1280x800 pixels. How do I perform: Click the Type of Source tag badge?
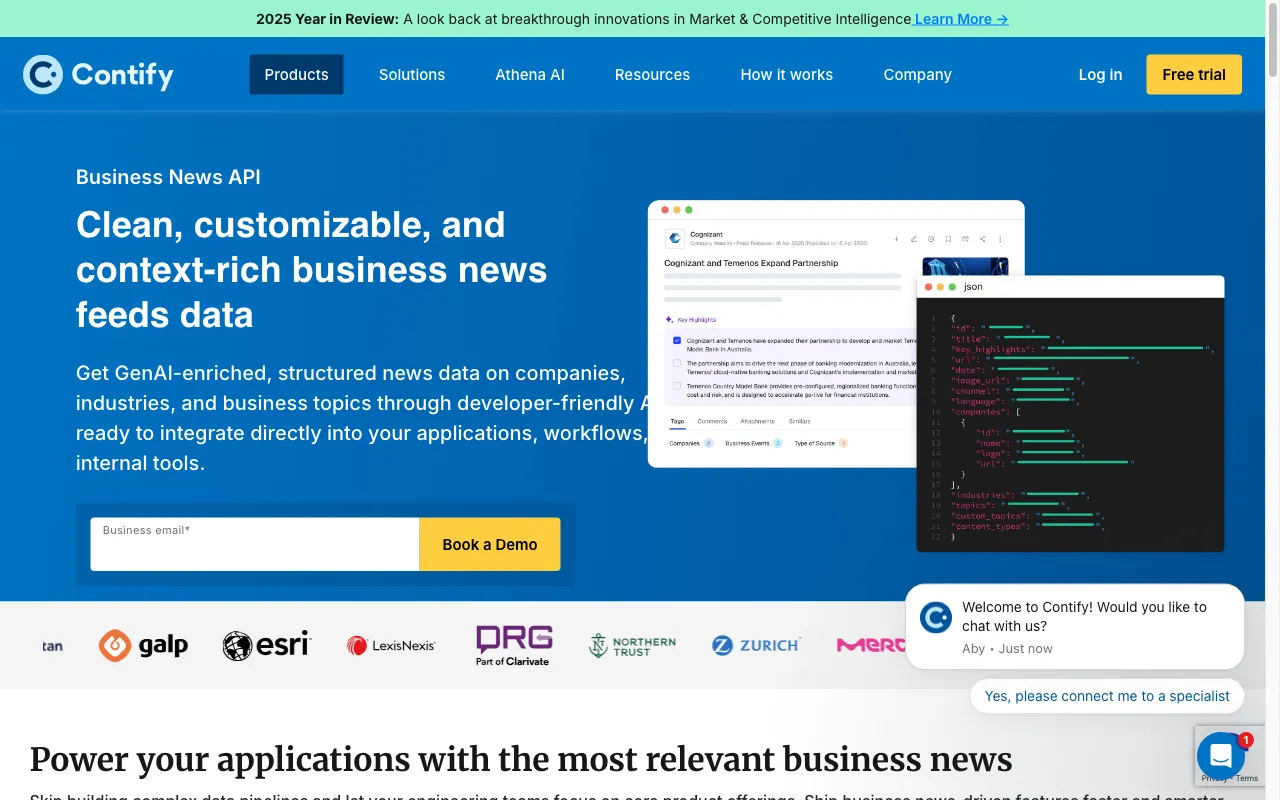tap(843, 443)
